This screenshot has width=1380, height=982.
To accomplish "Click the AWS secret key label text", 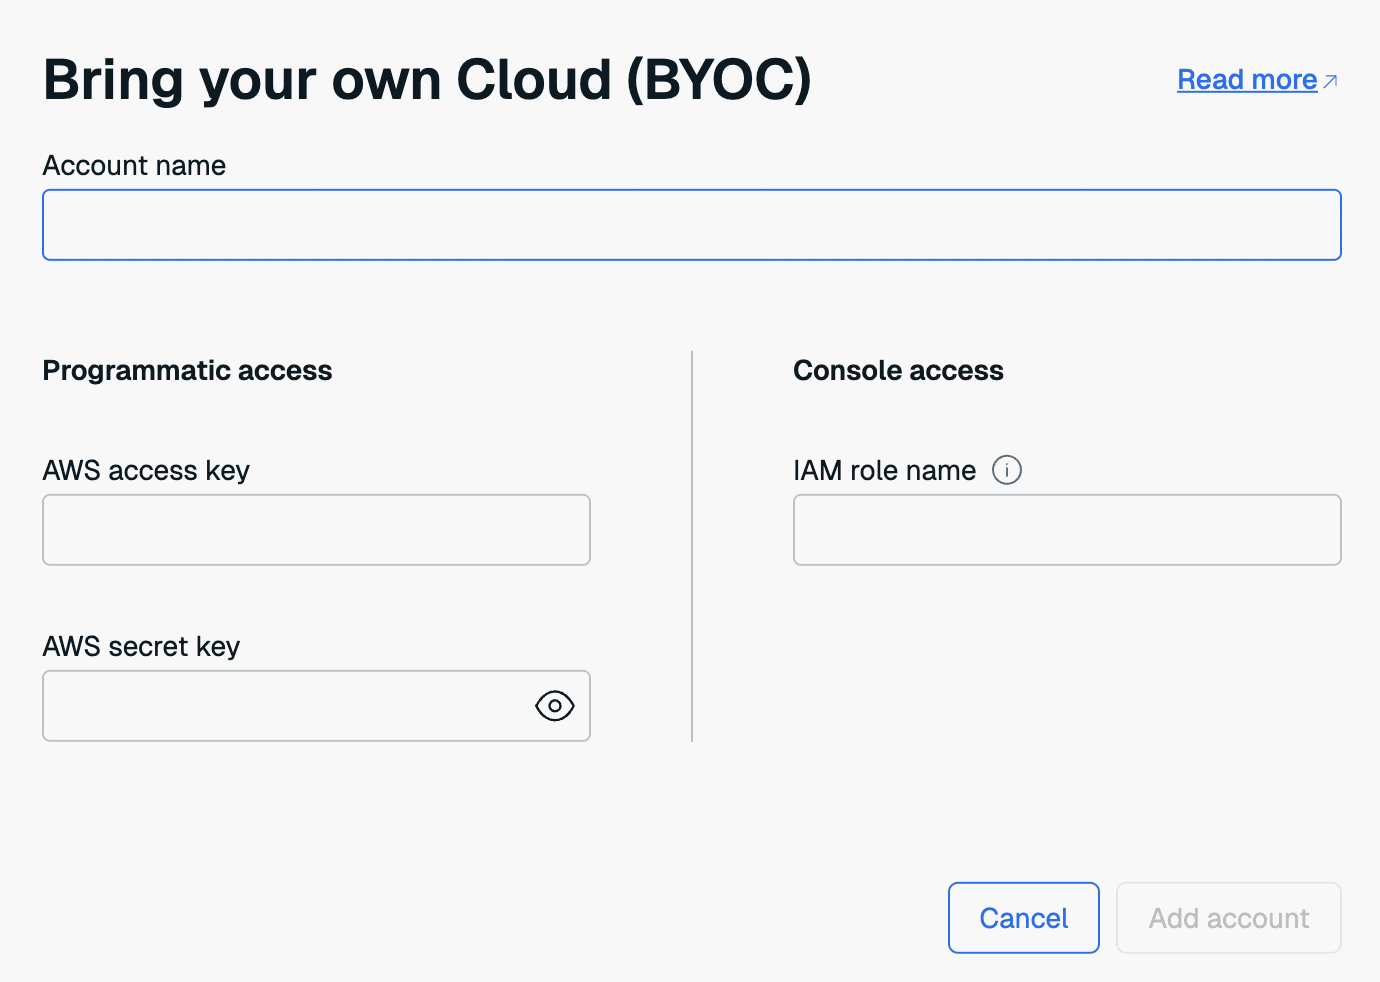I will (x=141, y=647).
